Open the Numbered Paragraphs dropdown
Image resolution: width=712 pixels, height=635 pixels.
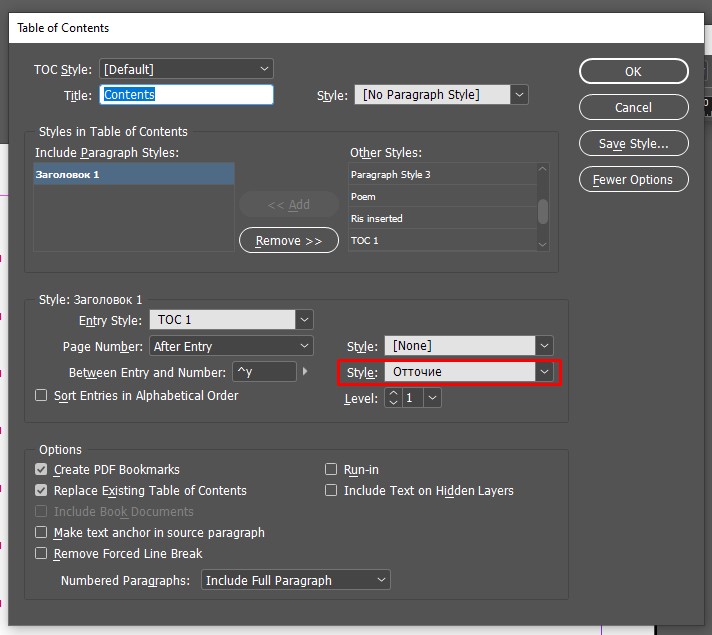click(296, 580)
